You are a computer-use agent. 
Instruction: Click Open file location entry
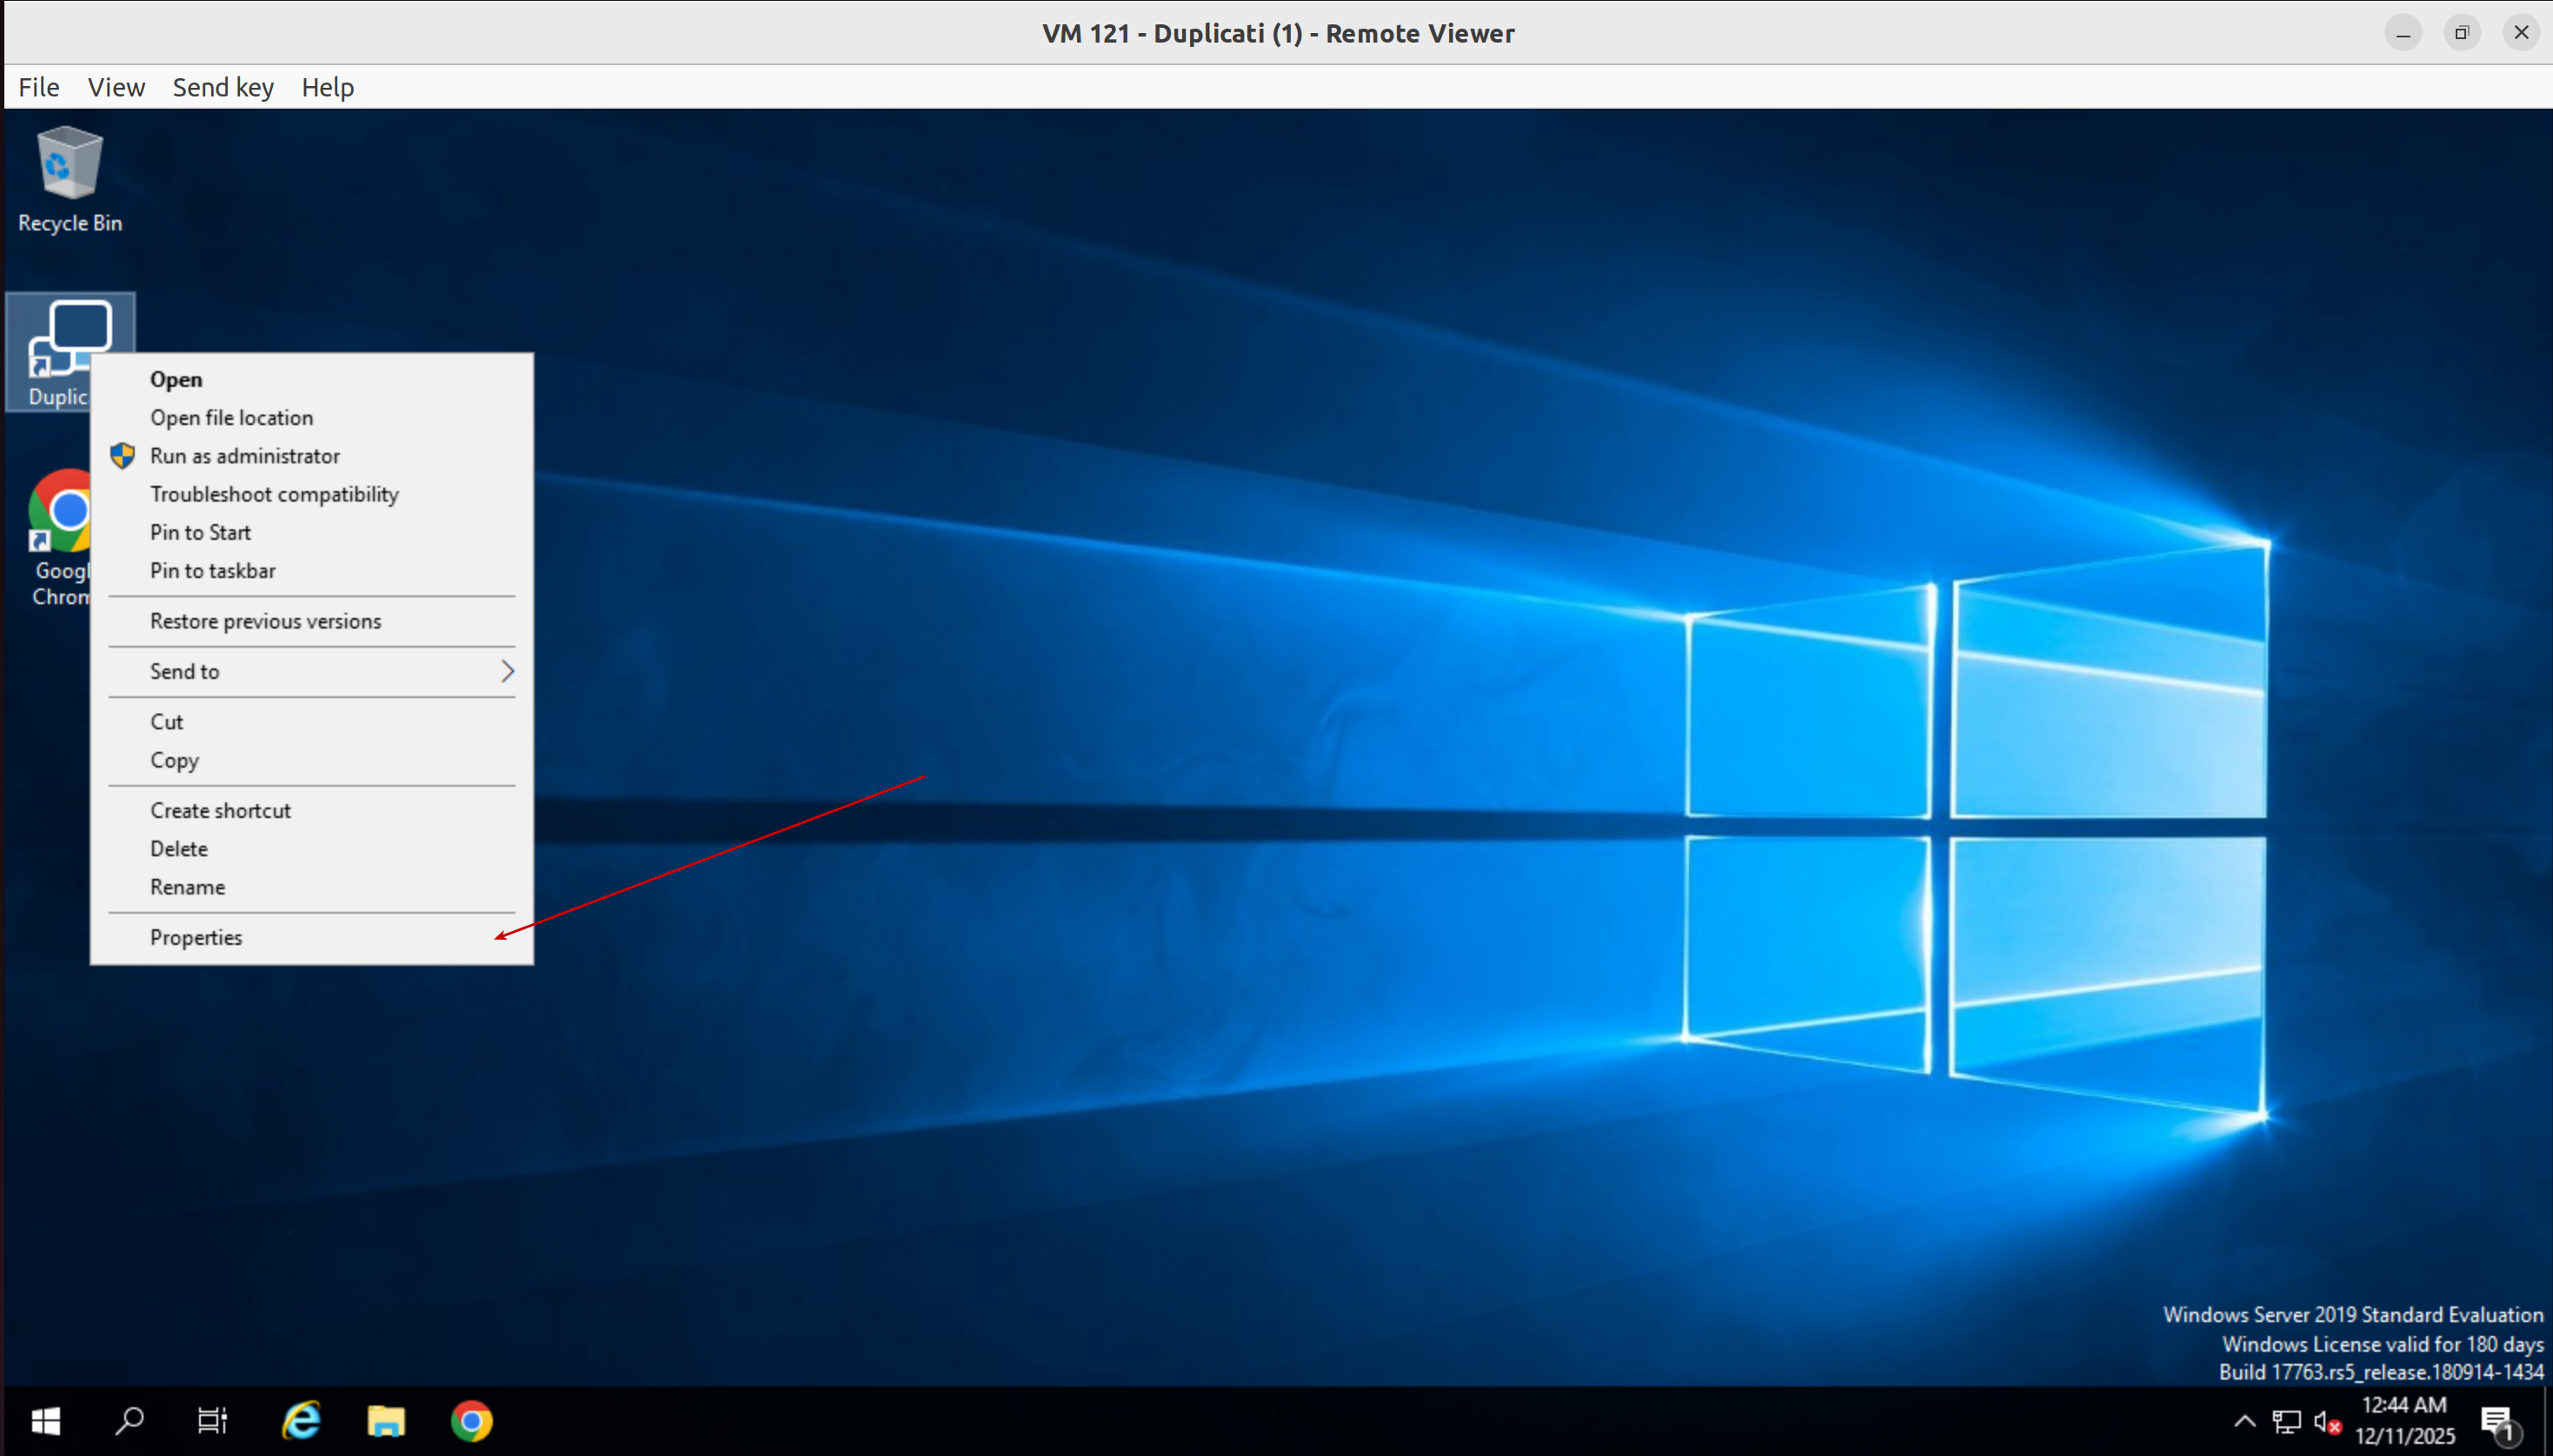(x=231, y=418)
